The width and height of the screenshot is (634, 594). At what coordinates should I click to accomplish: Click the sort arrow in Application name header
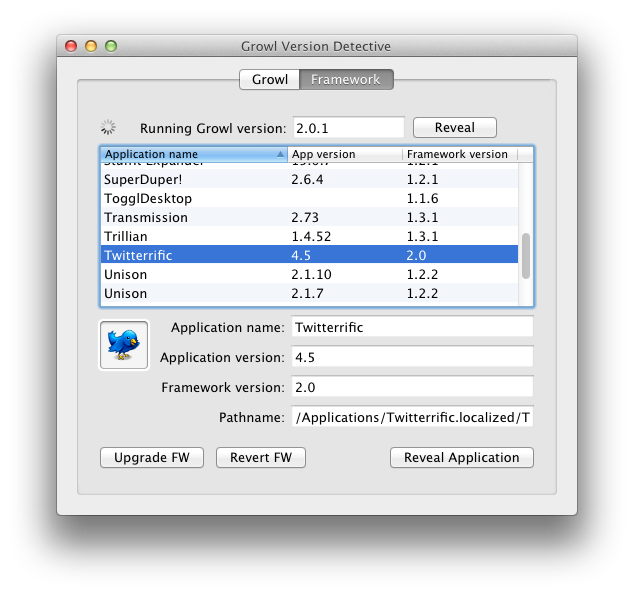click(280, 154)
